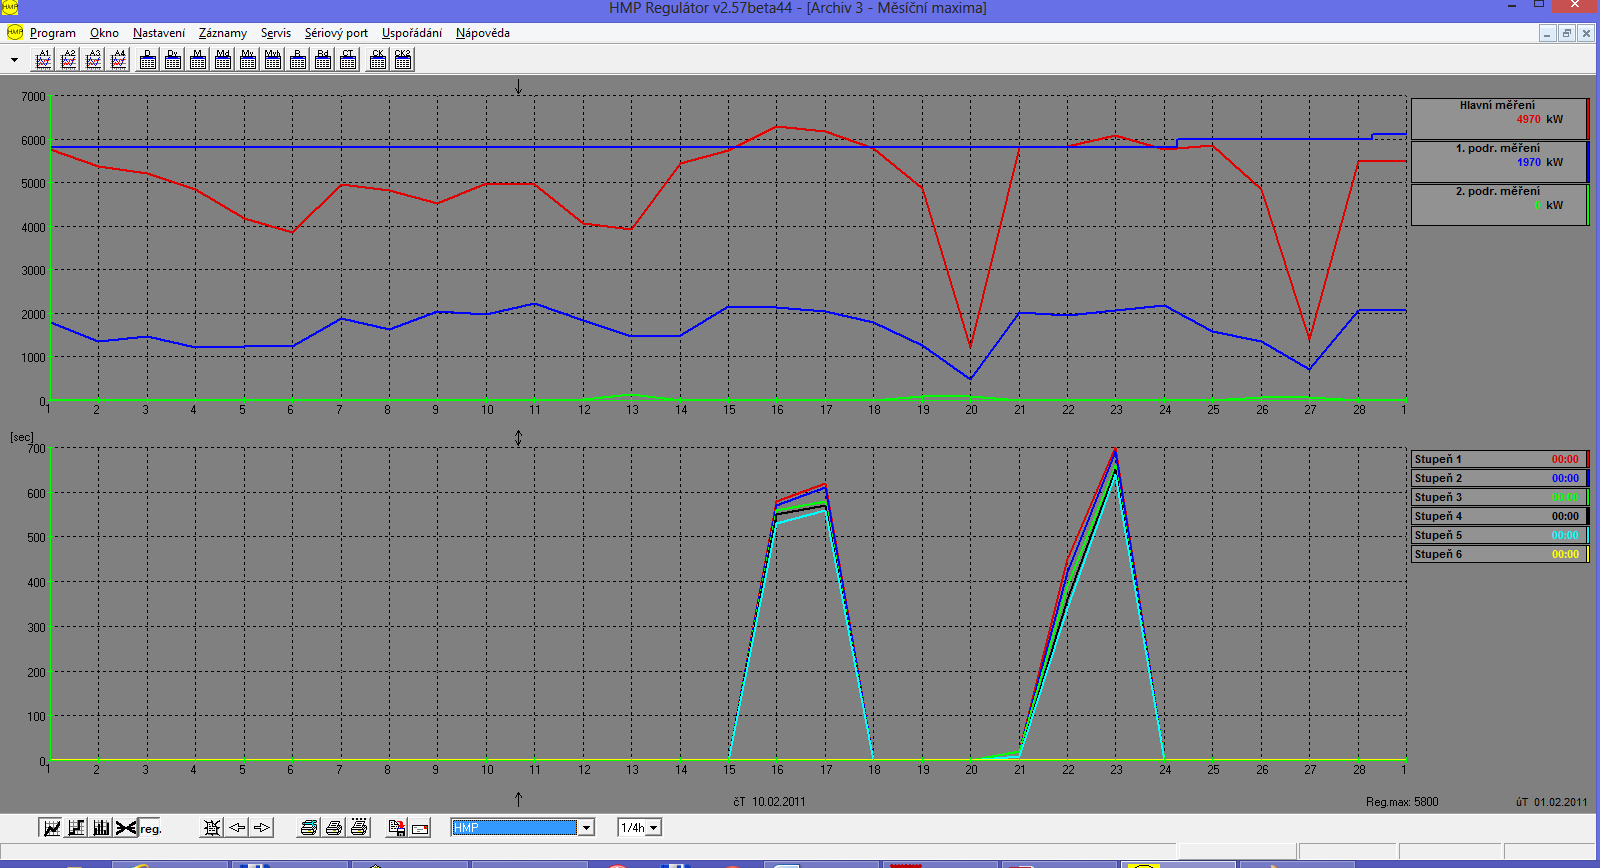Open the Nápověda menu
Image resolution: width=1600 pixels, height=868 pixels.
483,33
